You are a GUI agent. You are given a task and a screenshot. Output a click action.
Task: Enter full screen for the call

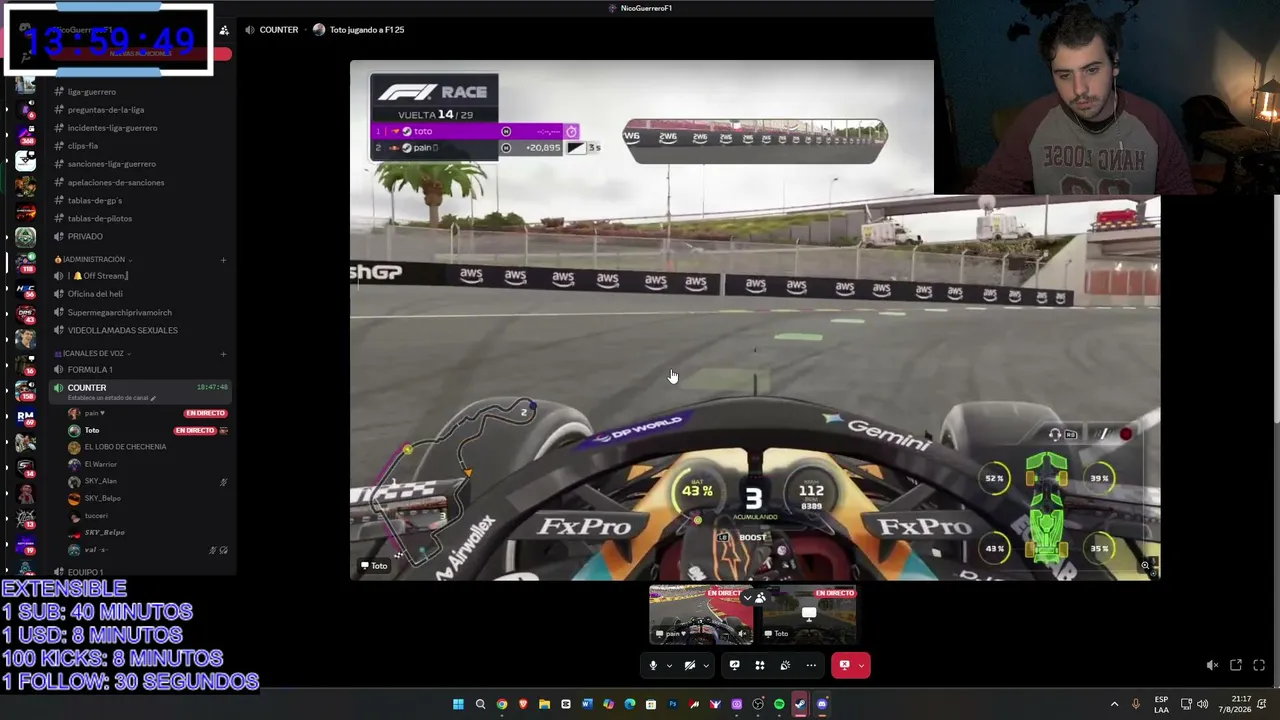pyautogui.click(x=1259, y=665)
